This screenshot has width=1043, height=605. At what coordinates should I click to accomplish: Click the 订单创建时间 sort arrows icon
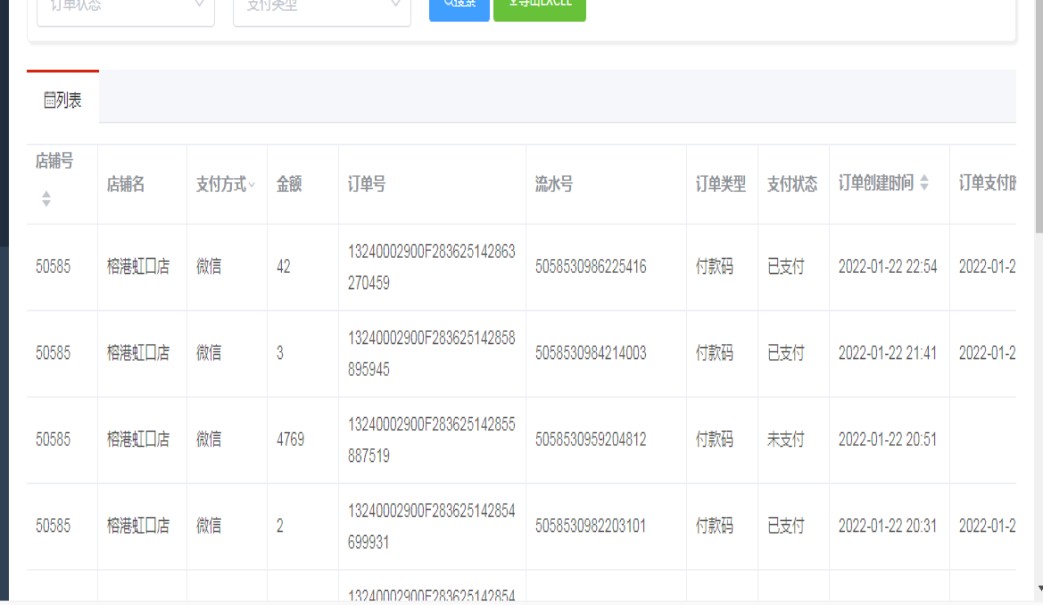tap(924, 185)
